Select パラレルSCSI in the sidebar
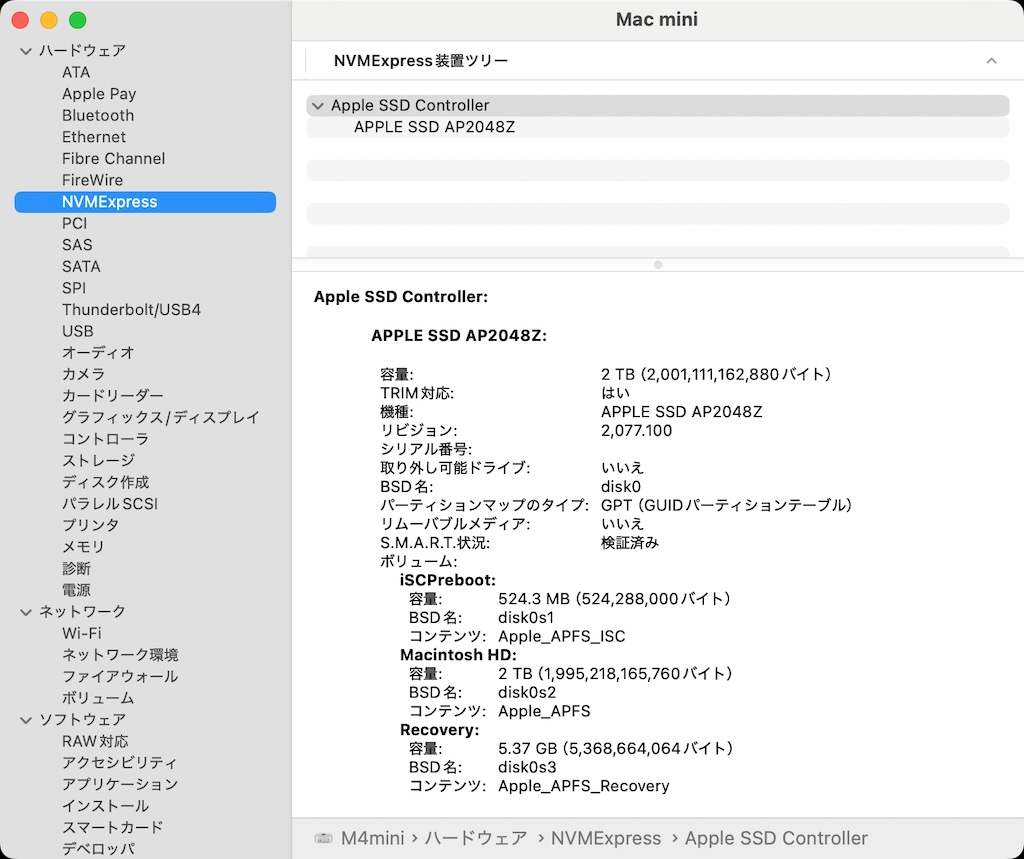Image resolution: width=1024 pixels, height=859 pixels. [110, 504]
